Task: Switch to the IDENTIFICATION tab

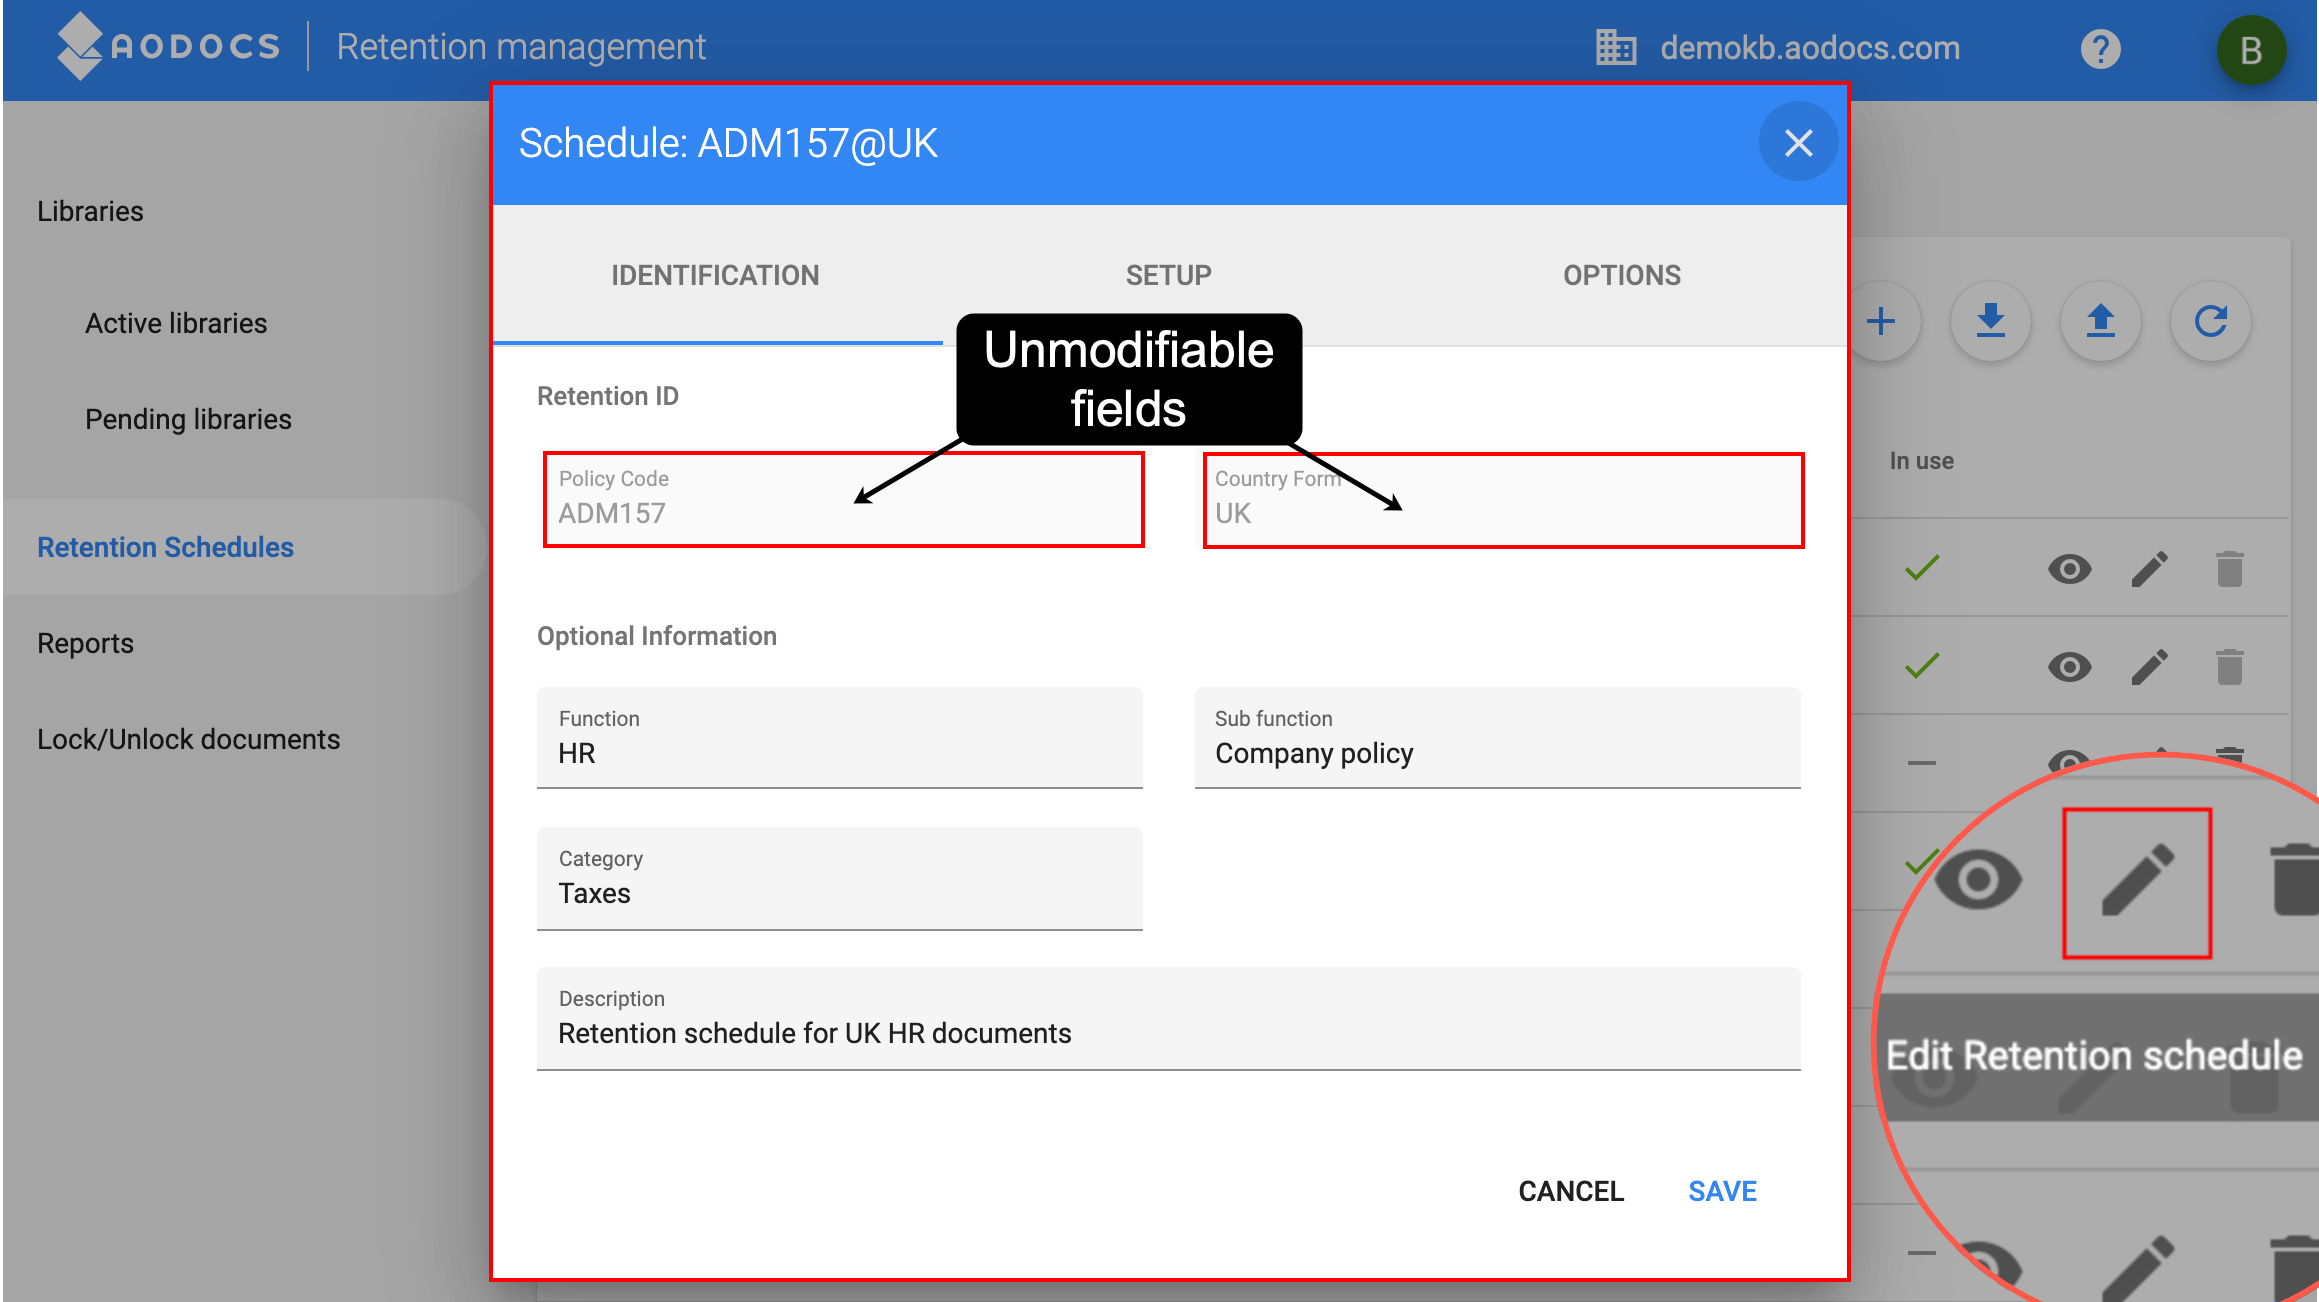Action: tap(716, 275)
